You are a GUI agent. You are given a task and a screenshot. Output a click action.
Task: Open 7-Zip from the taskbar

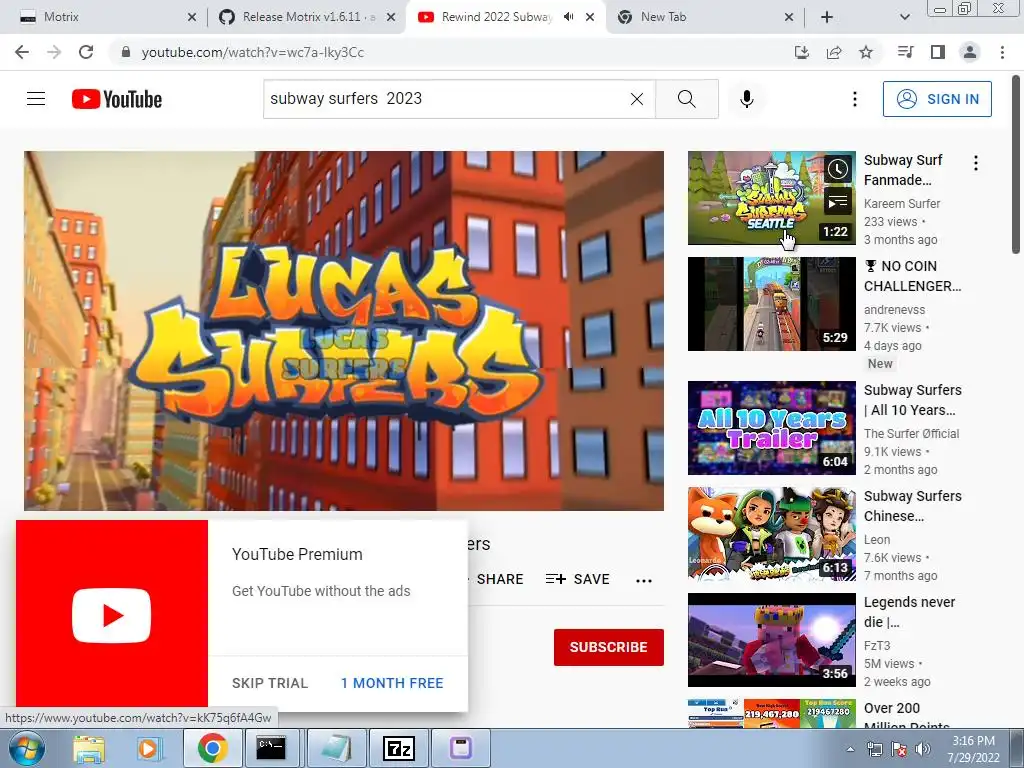point(398,748)
